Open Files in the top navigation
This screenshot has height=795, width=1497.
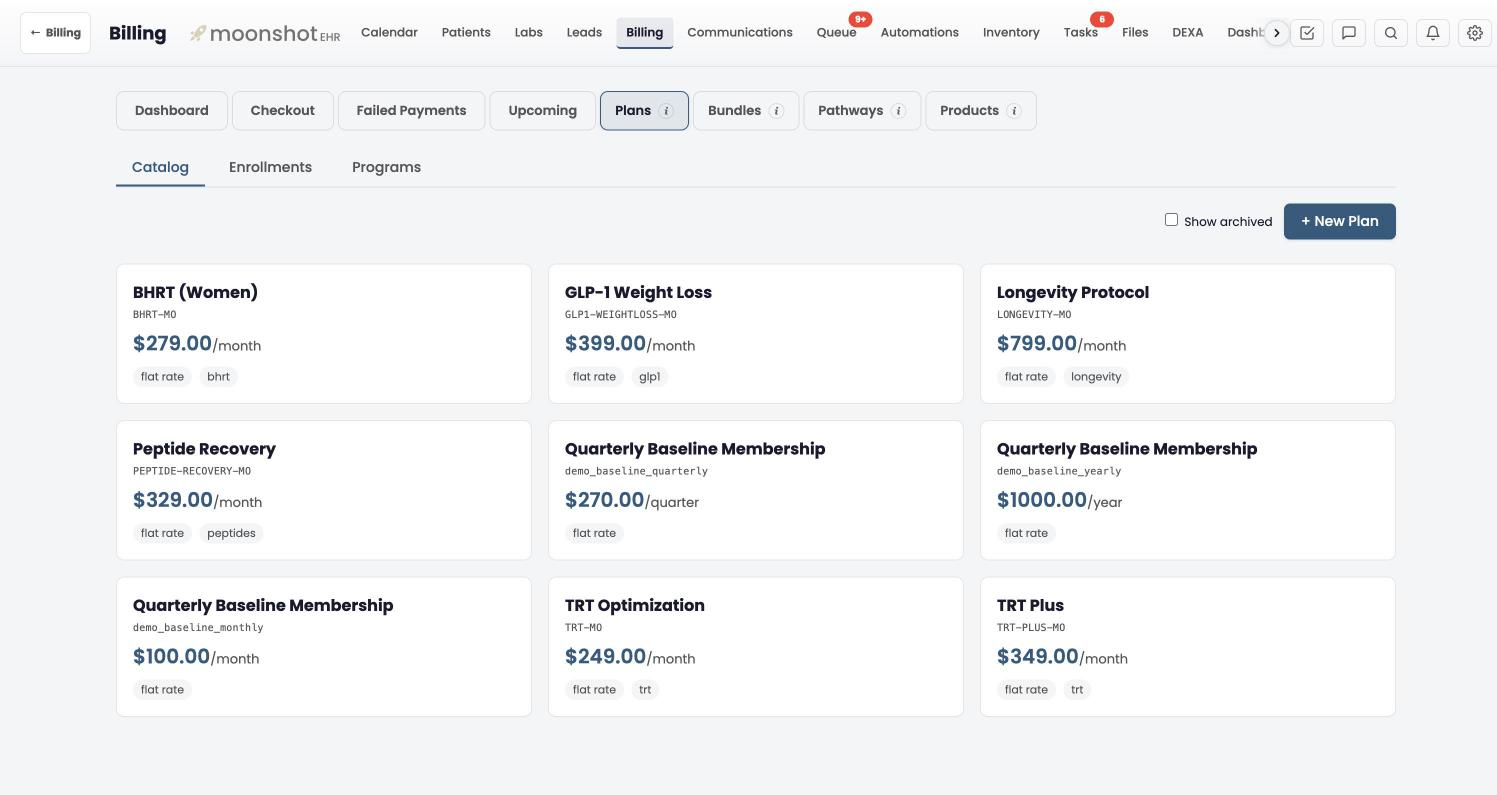coord(1135,32)
